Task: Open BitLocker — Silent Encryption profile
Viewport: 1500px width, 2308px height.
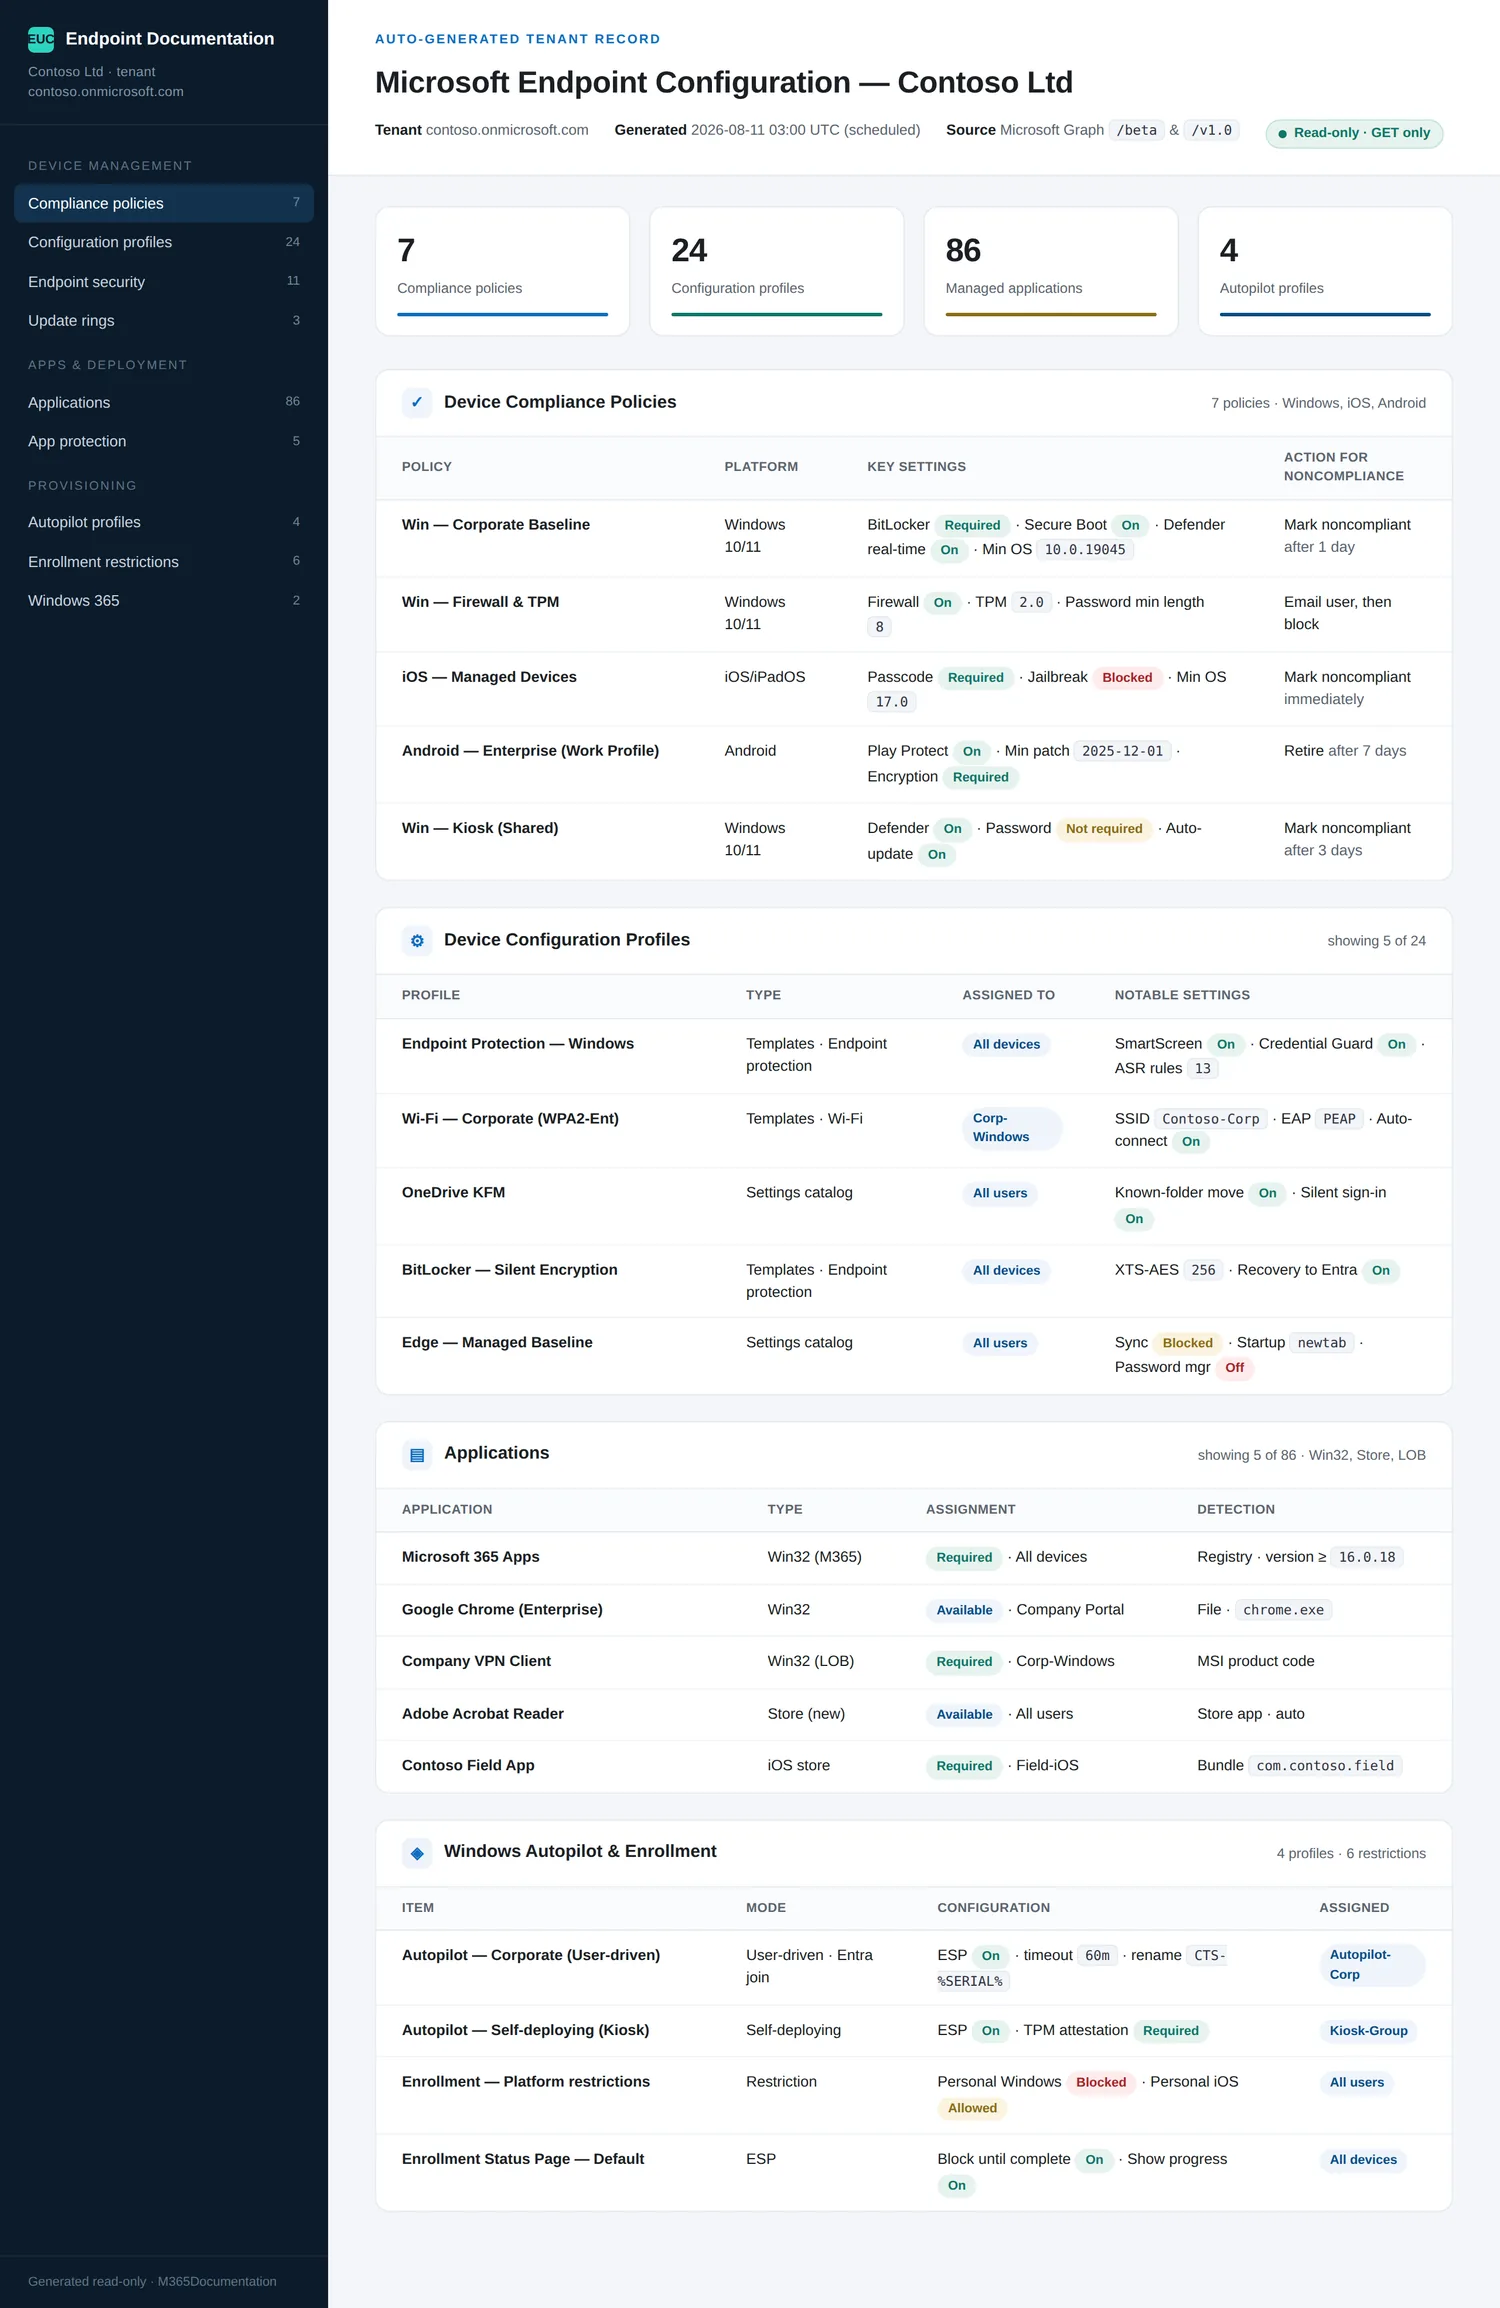Action: 510,1269
